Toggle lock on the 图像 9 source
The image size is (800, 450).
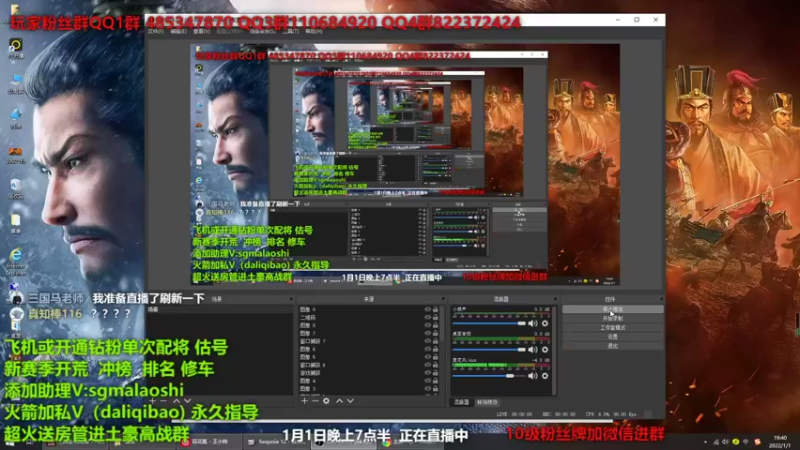pos(435,310)
